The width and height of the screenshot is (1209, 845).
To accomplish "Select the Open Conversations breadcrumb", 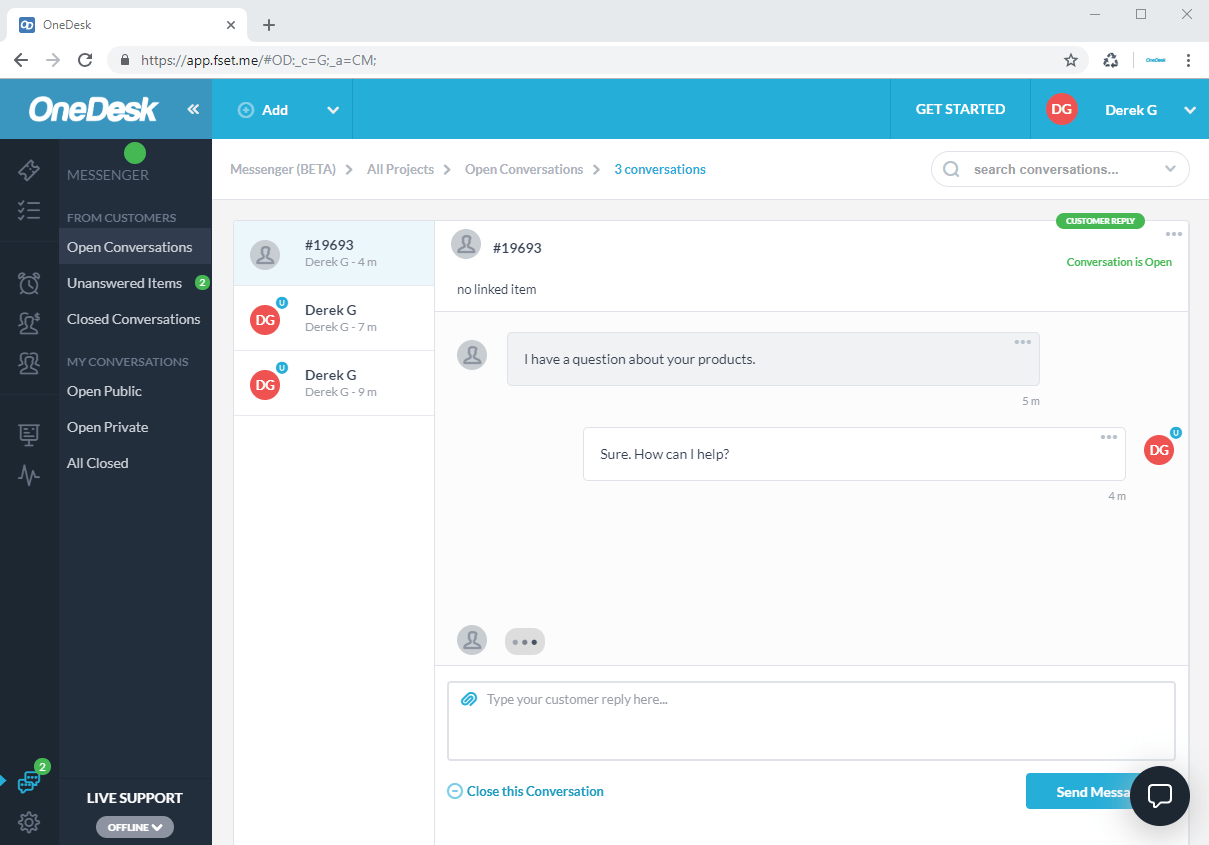I will (524, 169).
